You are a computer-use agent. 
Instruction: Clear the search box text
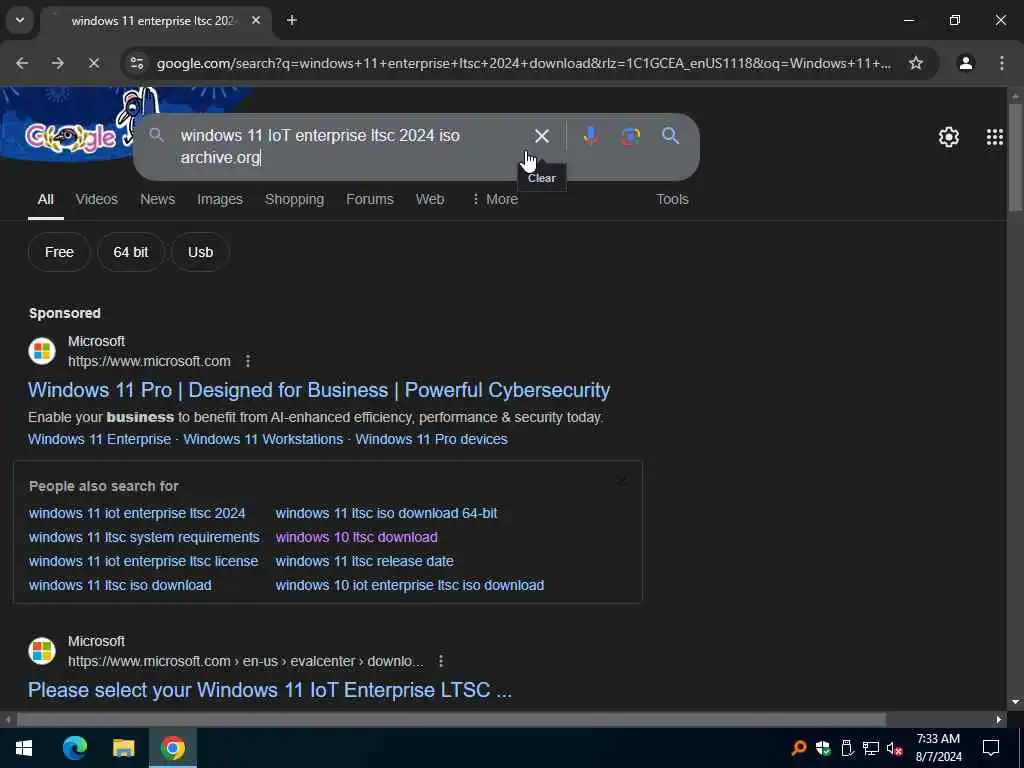pyautogui.click(x=541, y=136)
